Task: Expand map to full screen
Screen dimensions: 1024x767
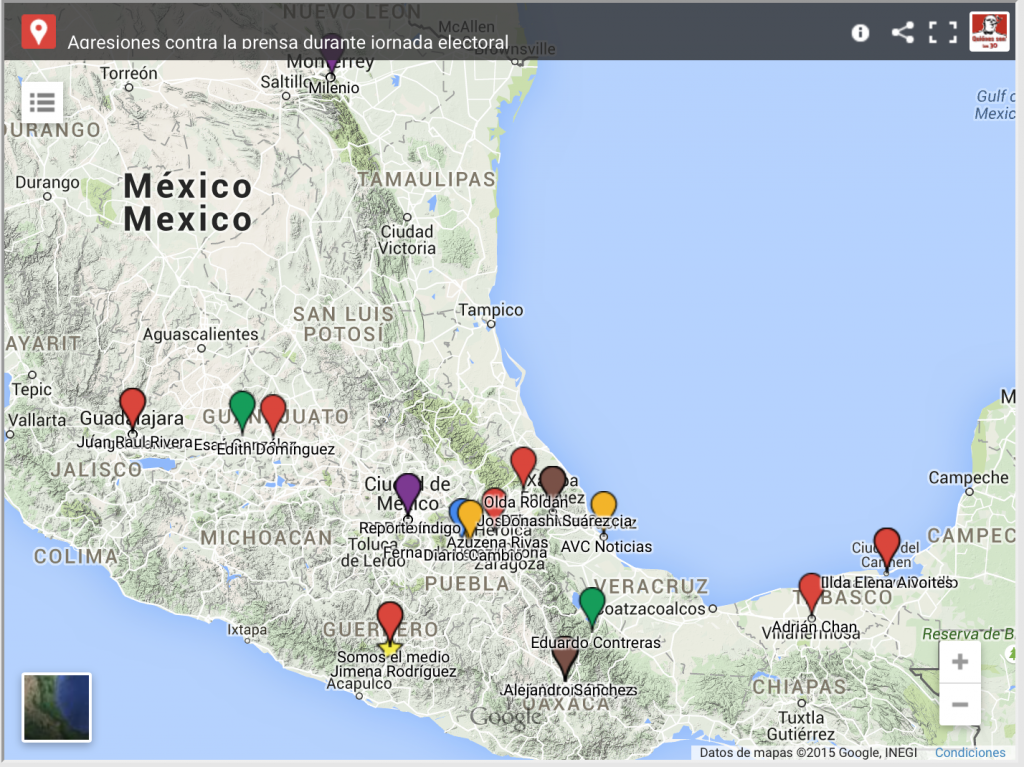Action: tap(942, 33)
